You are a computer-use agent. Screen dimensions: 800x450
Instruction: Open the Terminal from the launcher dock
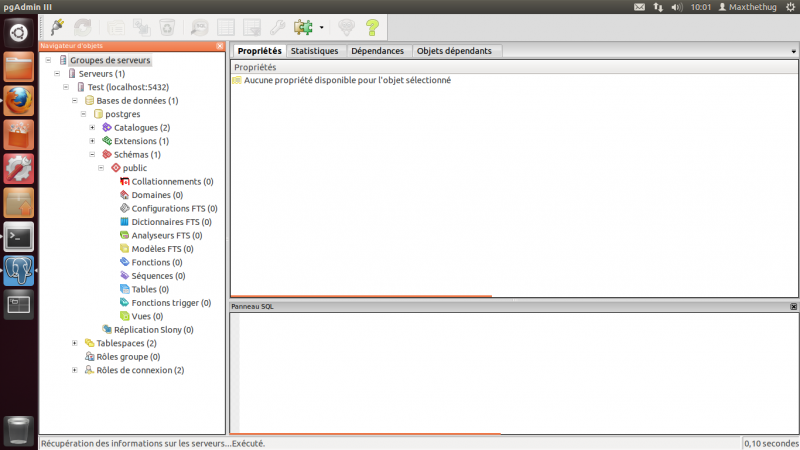coord(19,237)
